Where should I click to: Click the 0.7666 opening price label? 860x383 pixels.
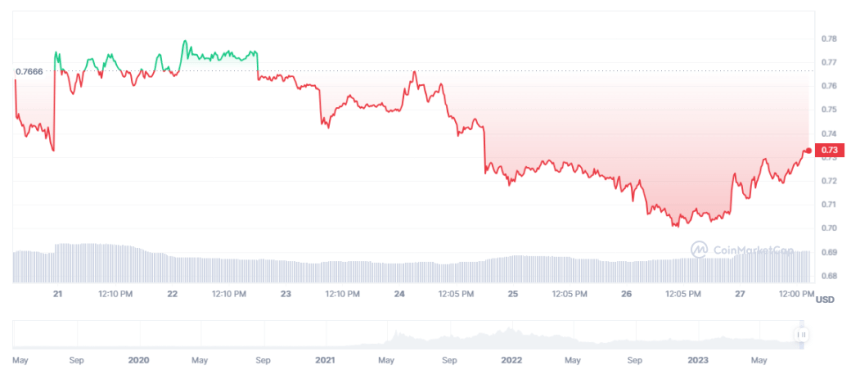pyautogui.click(x=29, y=71)
